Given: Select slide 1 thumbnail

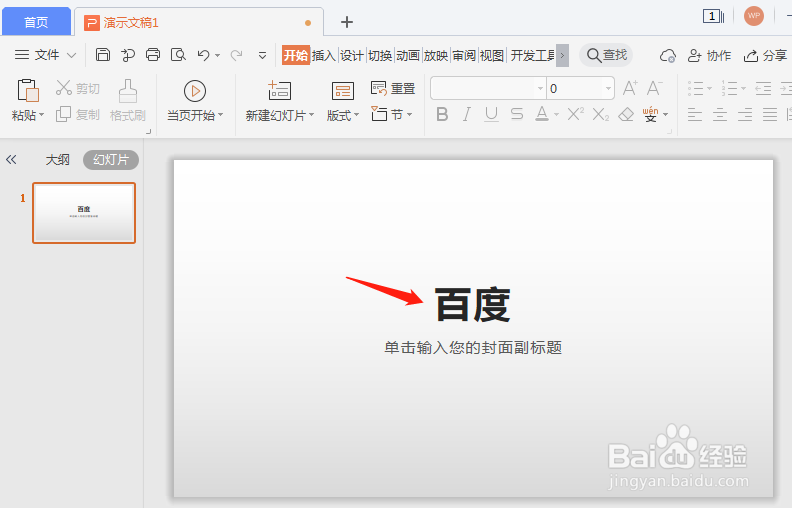Looking at the screenshot, I should coord(84,213).
